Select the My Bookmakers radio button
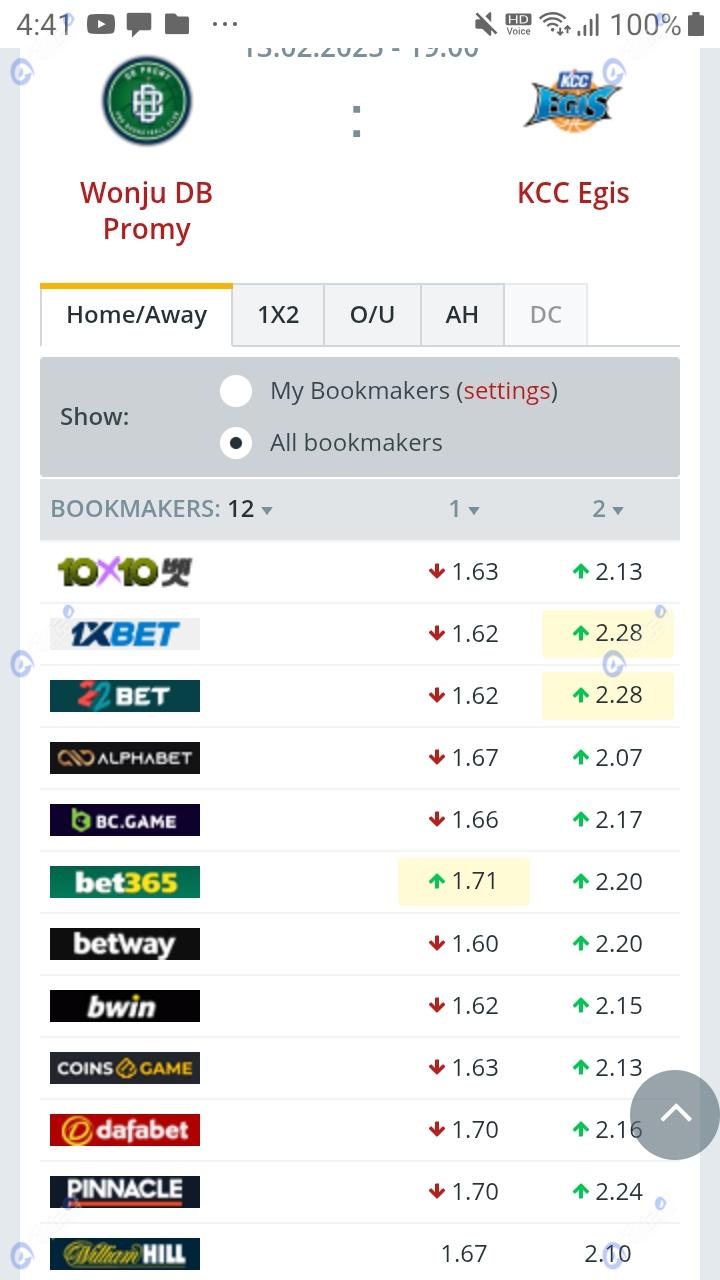The height and width of the screenshot is (1280, 720). (236, 391)
